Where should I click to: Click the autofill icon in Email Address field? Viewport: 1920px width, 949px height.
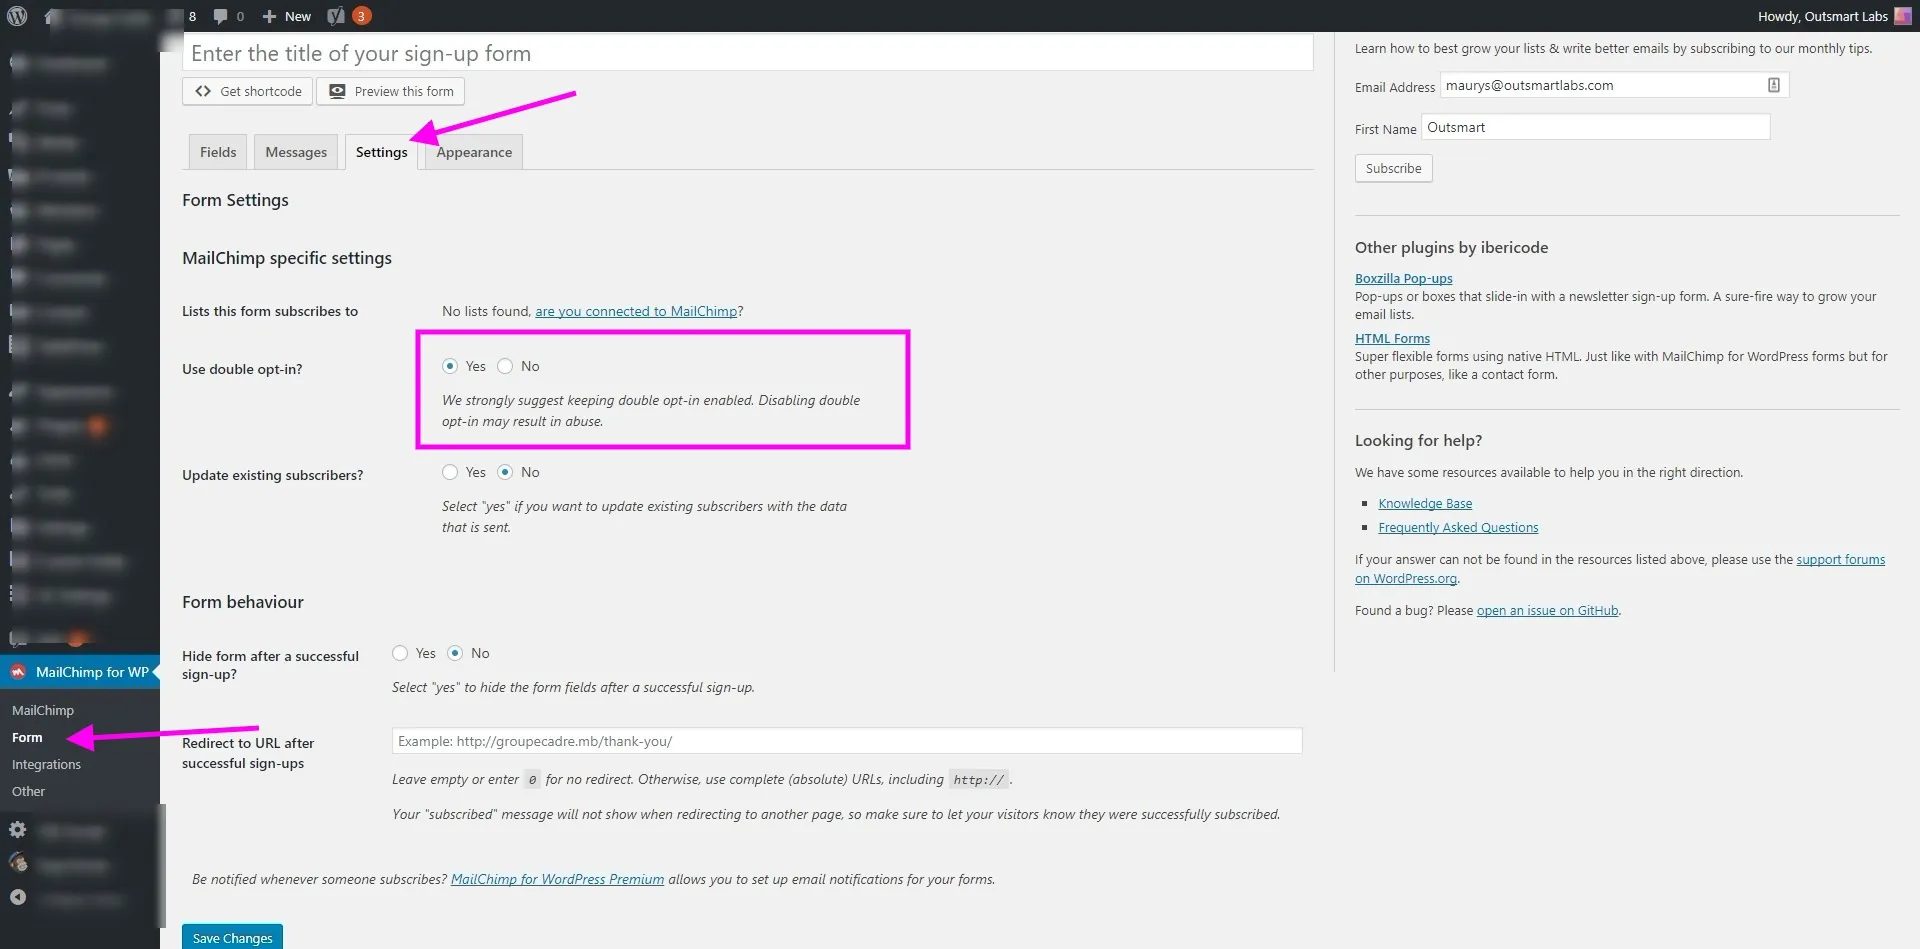[x=1773, y=85]
